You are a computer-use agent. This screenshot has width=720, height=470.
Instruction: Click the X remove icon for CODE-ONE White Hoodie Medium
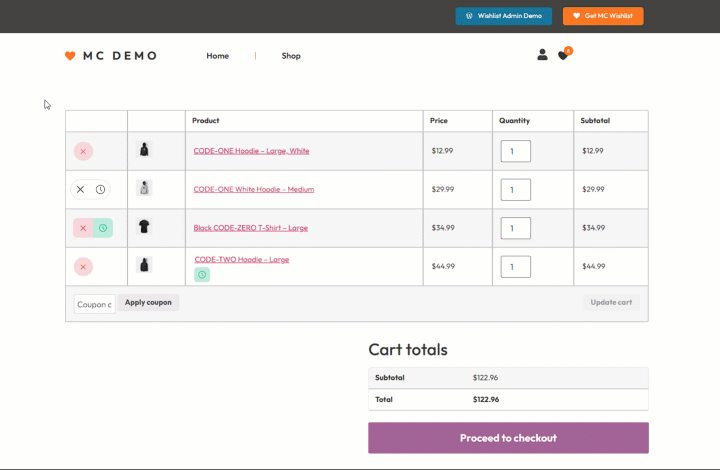pyautogui.click(x=80, y=190)
